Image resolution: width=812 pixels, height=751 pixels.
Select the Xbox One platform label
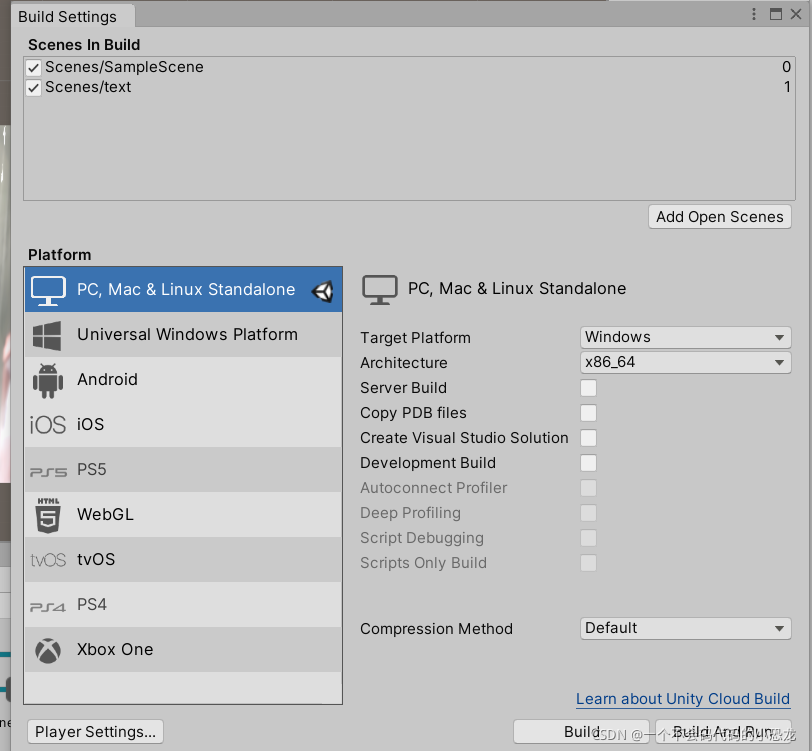[115, 649]
